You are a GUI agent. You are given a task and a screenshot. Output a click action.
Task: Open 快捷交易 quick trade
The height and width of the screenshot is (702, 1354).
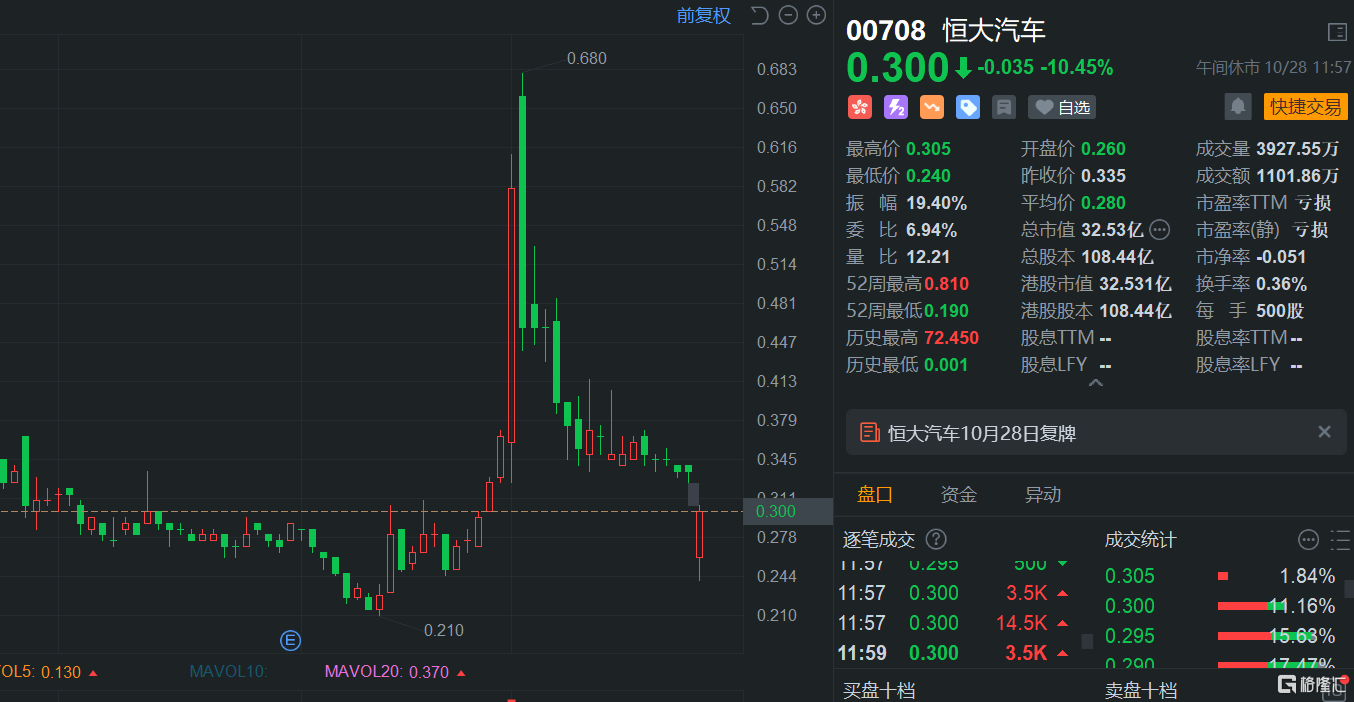tap(1305, 106)
